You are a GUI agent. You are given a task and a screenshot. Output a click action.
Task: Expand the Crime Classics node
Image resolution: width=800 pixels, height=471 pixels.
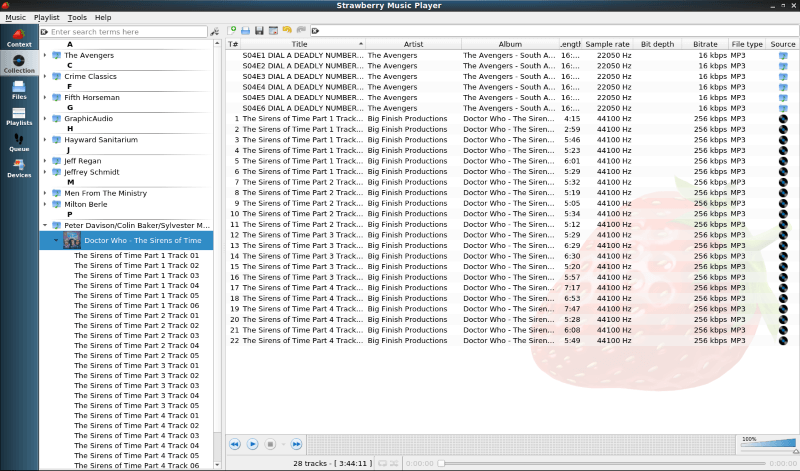[x=45, y=76]
